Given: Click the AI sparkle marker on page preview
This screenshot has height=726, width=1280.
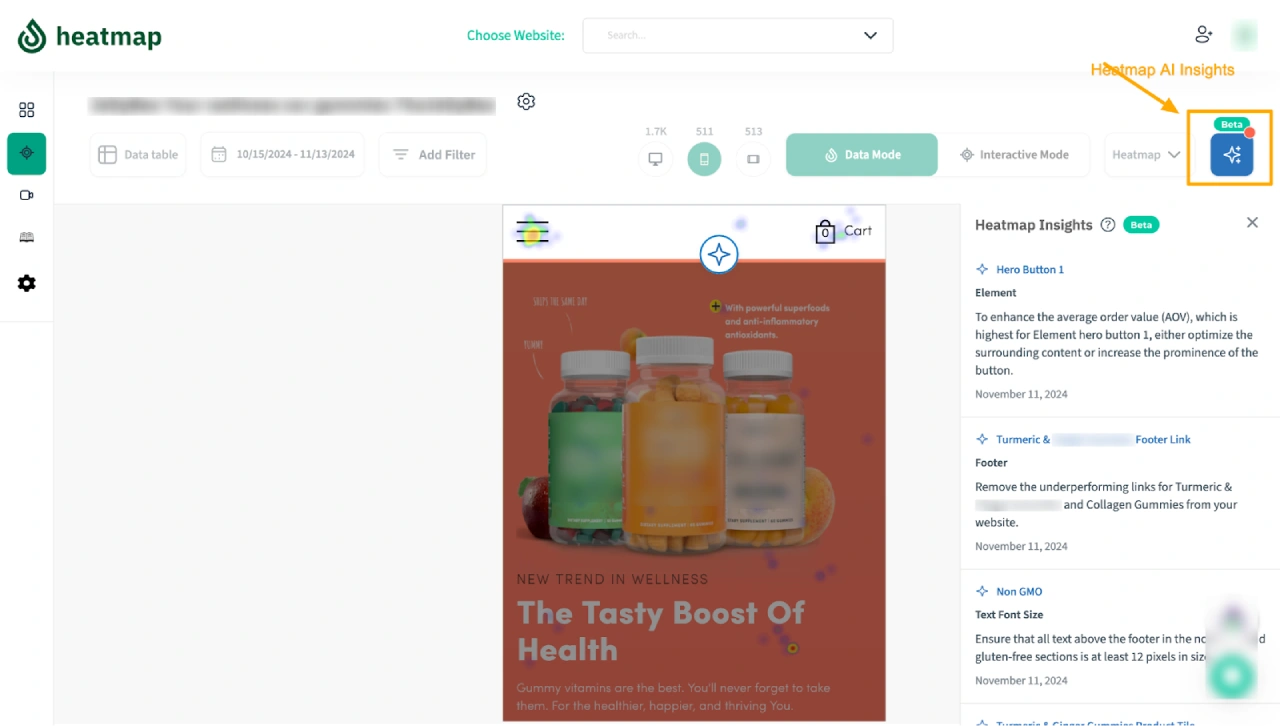Looking at the screenshot, I should 718,254.
